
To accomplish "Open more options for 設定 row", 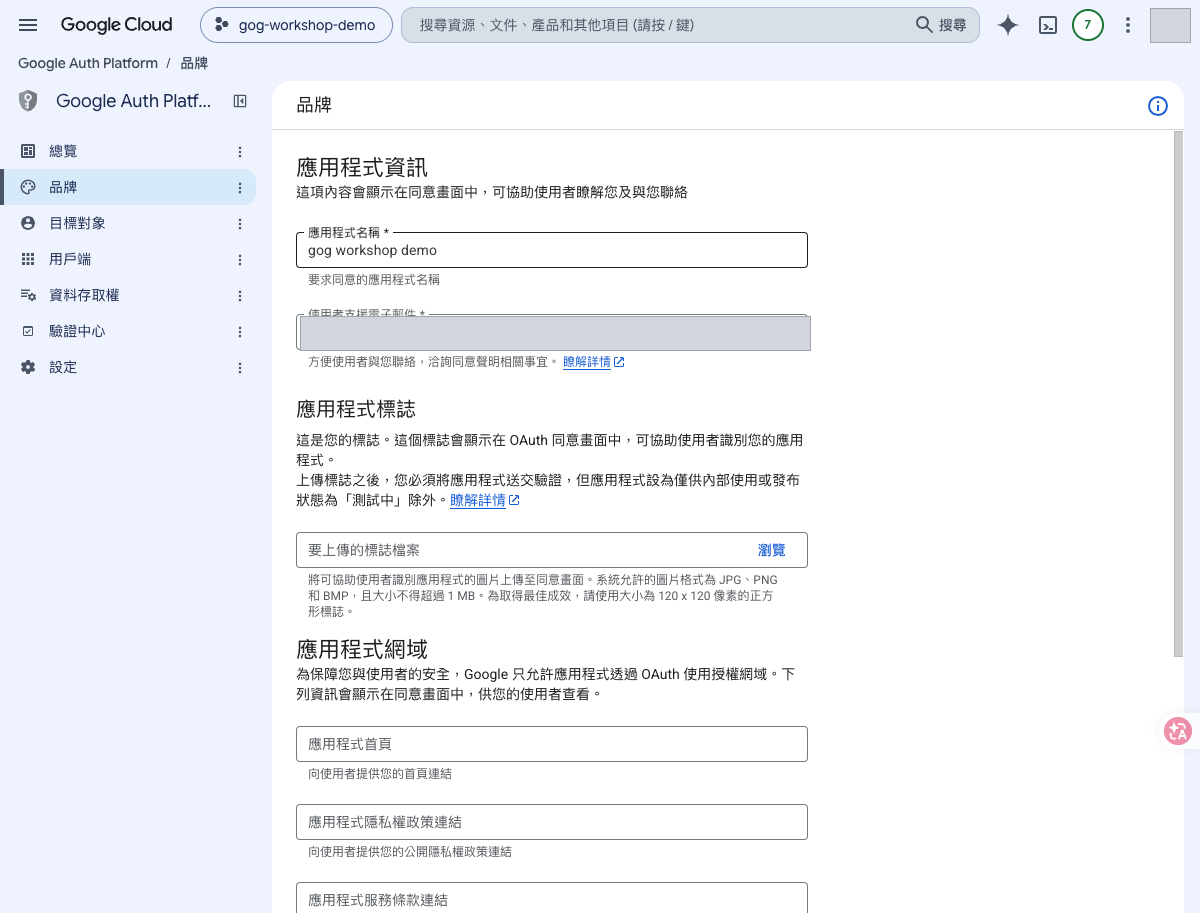I will (x=240, y=367).
